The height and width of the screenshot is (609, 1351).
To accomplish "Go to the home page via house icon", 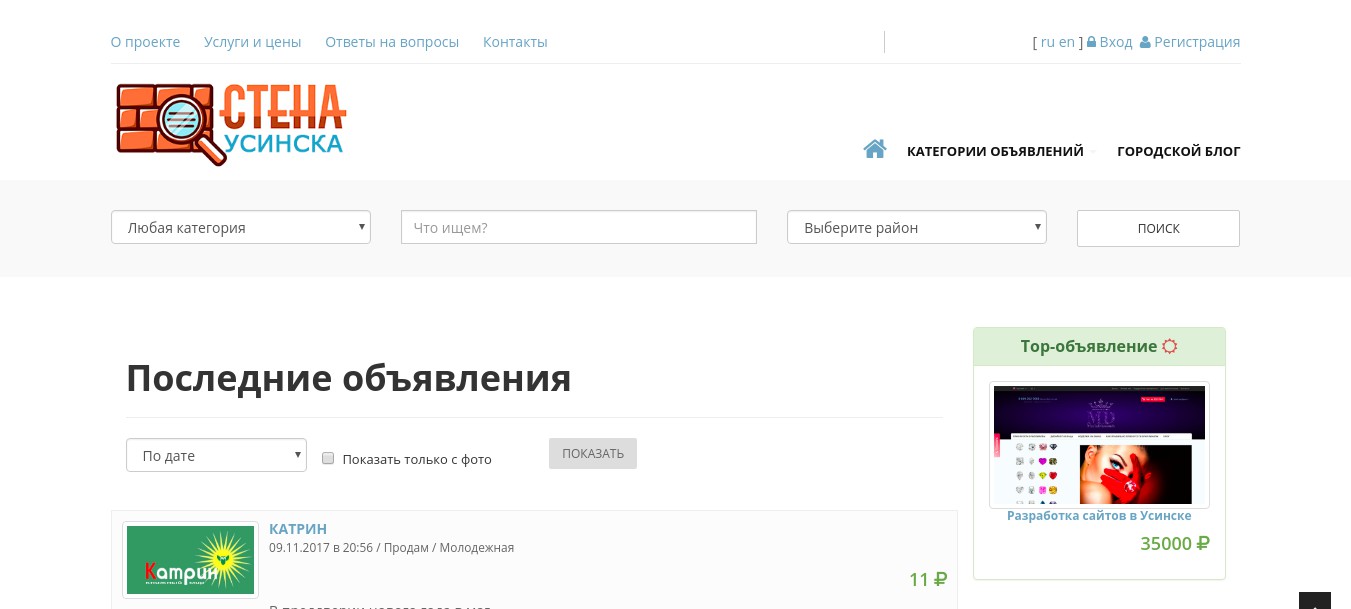I will tap(875, 150).
